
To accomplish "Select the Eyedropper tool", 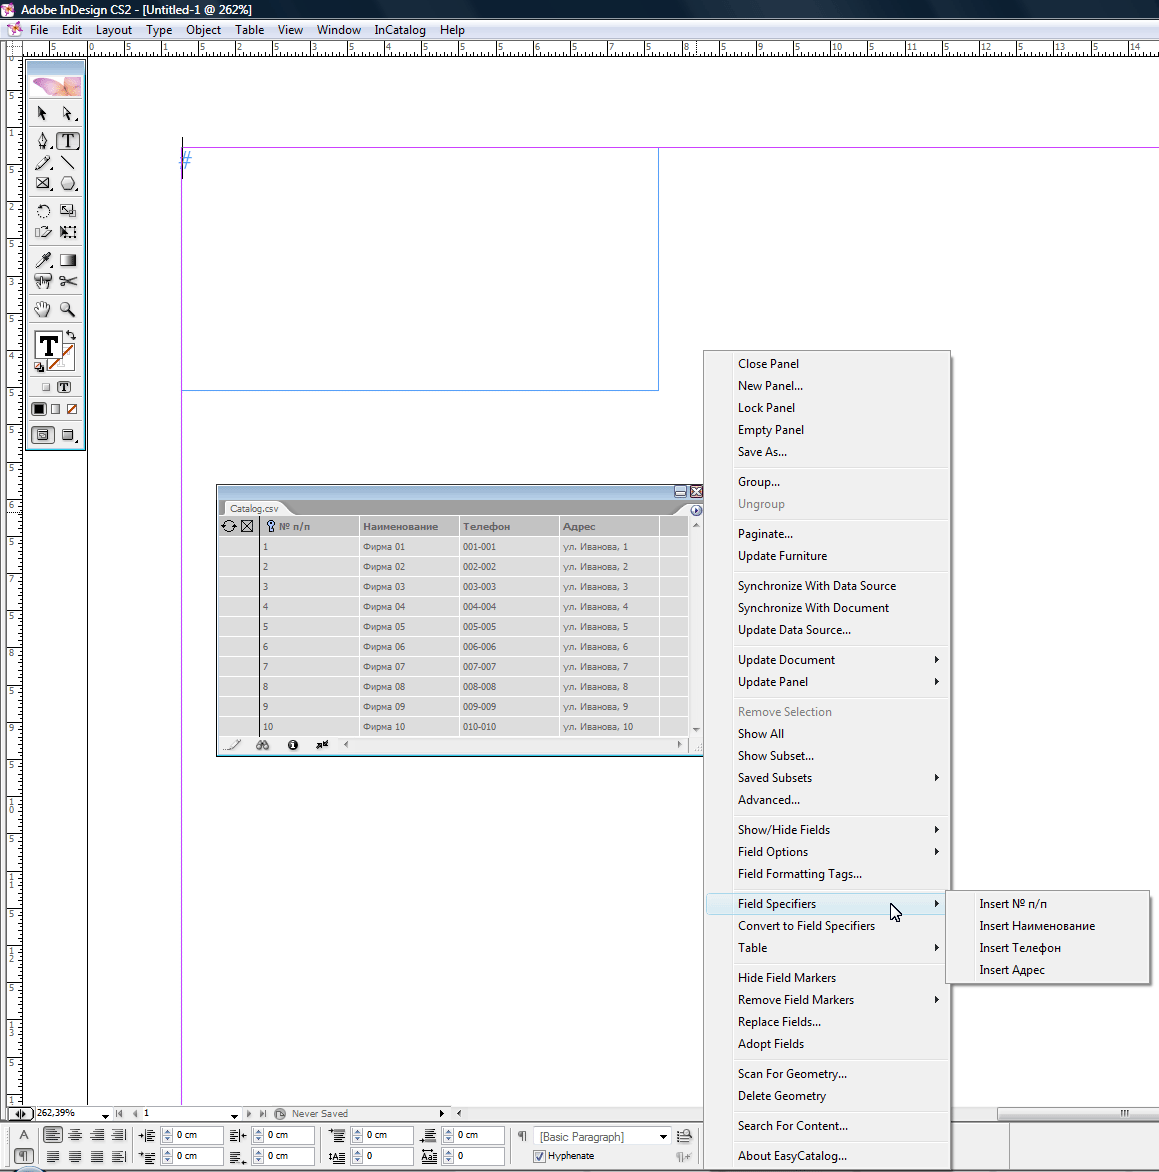I will [43, 260].
